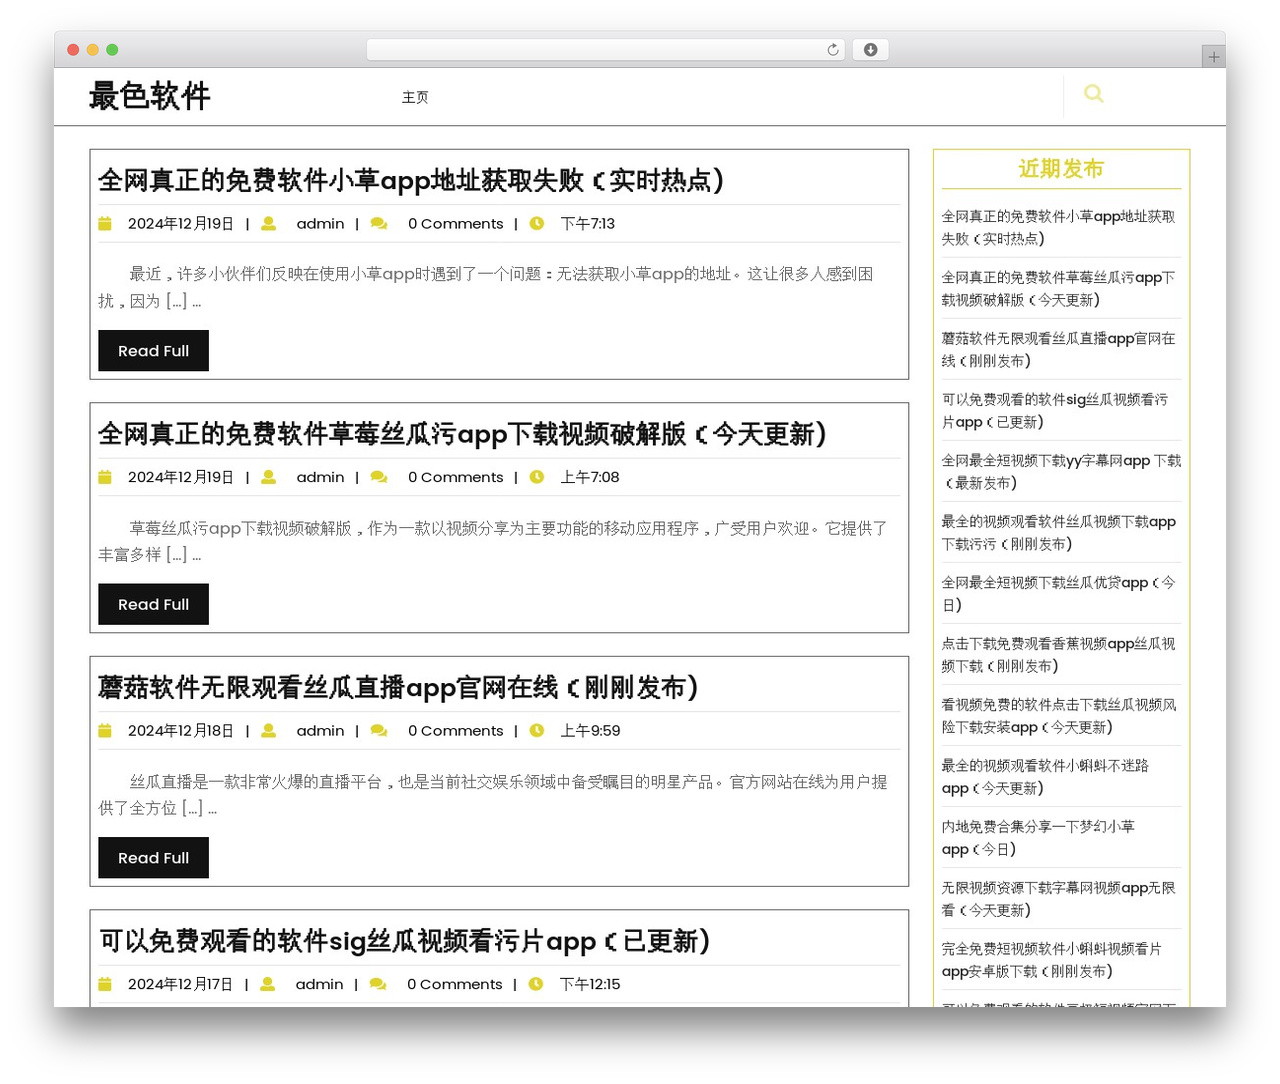
Task: Open a new tab with plus button
Action: pyautogui.click(x=1214, y=57)
